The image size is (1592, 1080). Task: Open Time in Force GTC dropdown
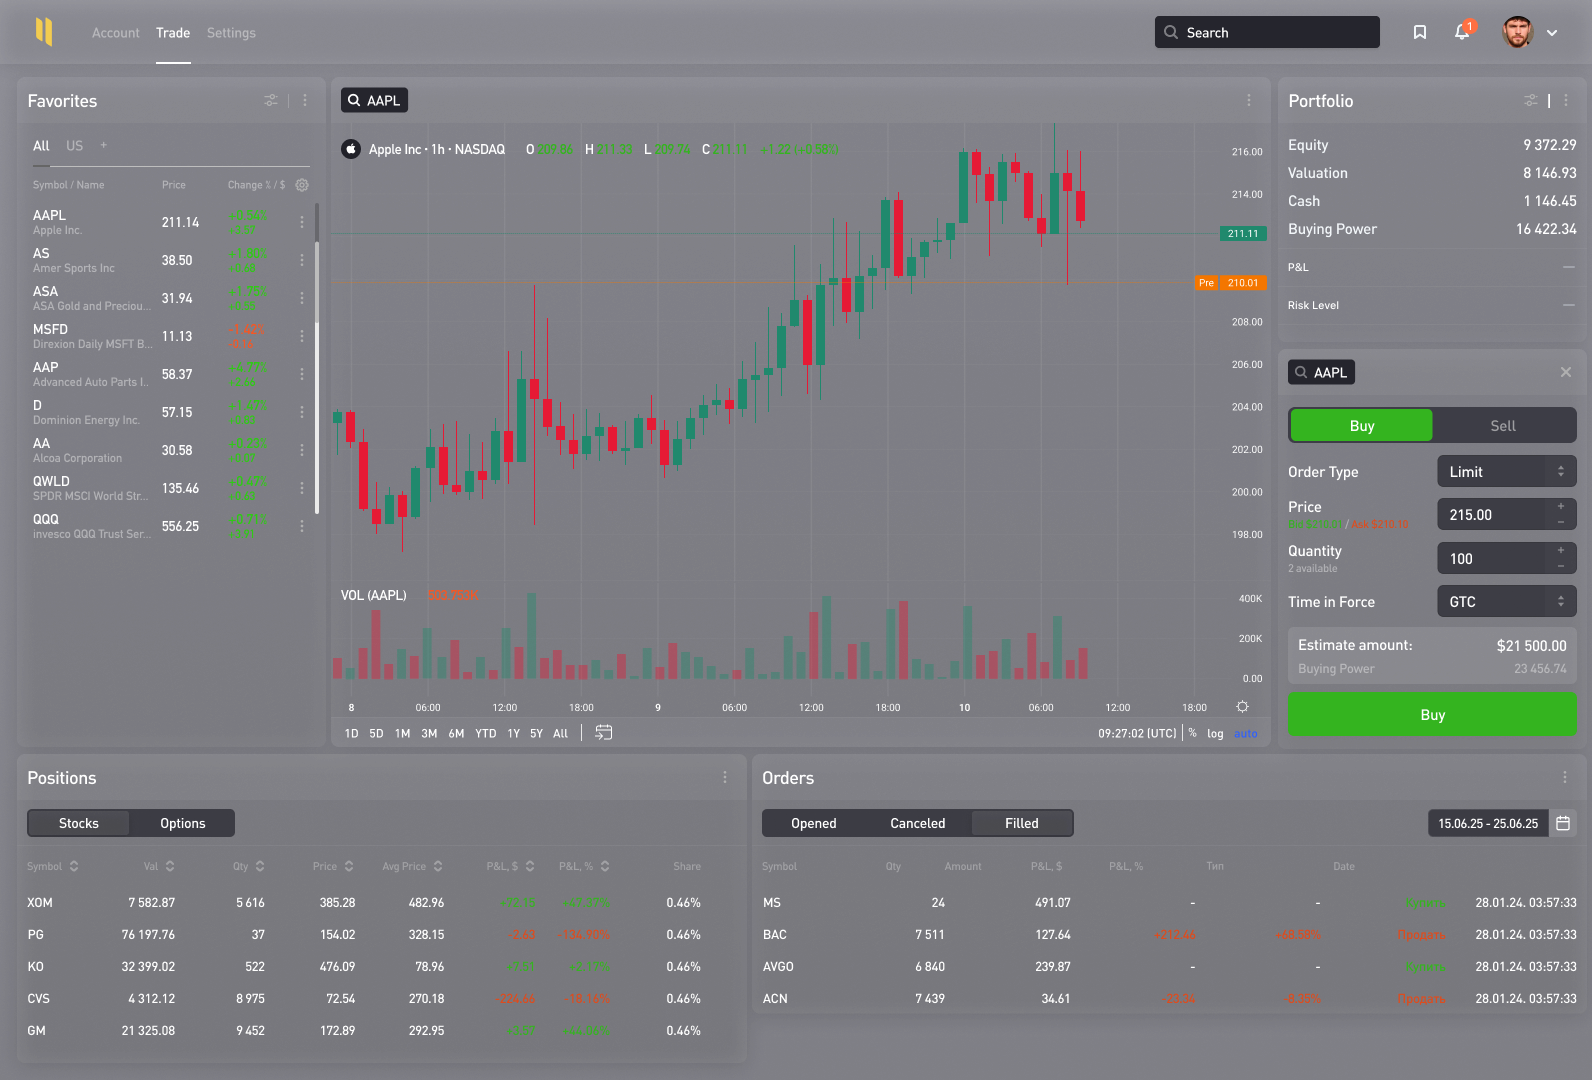1506,602
